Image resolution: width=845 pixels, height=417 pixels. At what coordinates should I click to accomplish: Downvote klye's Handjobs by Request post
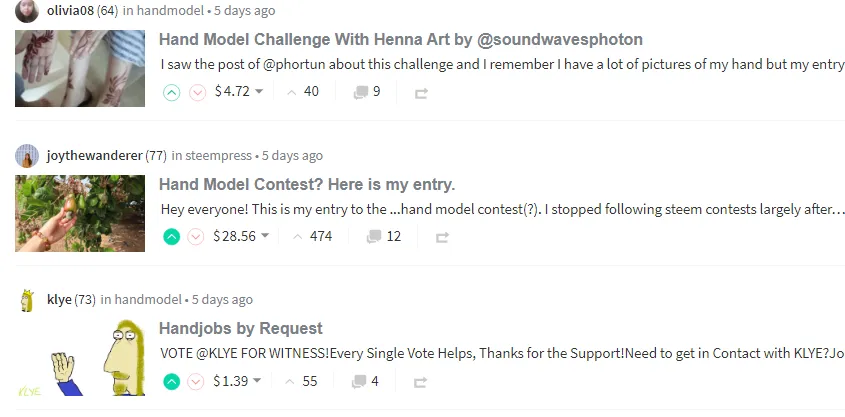(196, 382)
